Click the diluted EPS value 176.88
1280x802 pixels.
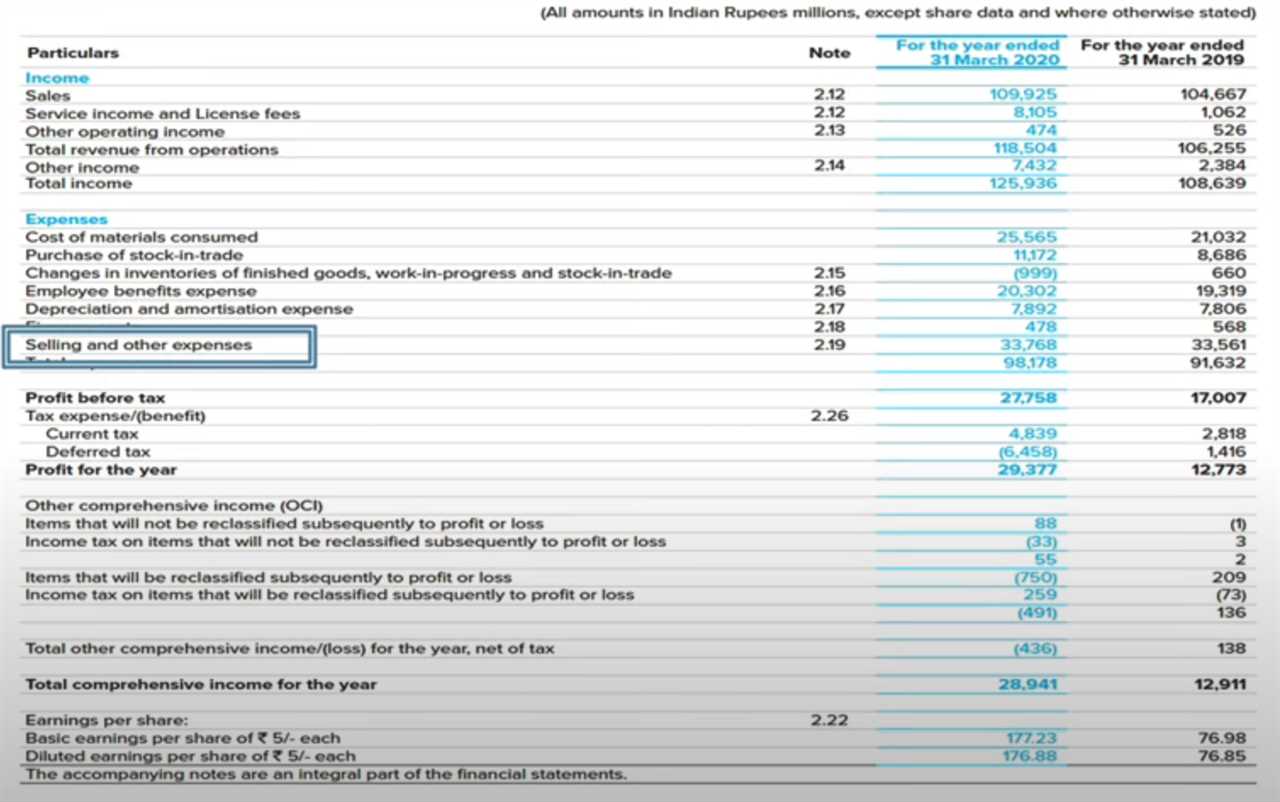pyautogui.click(x=1030, y=757)
